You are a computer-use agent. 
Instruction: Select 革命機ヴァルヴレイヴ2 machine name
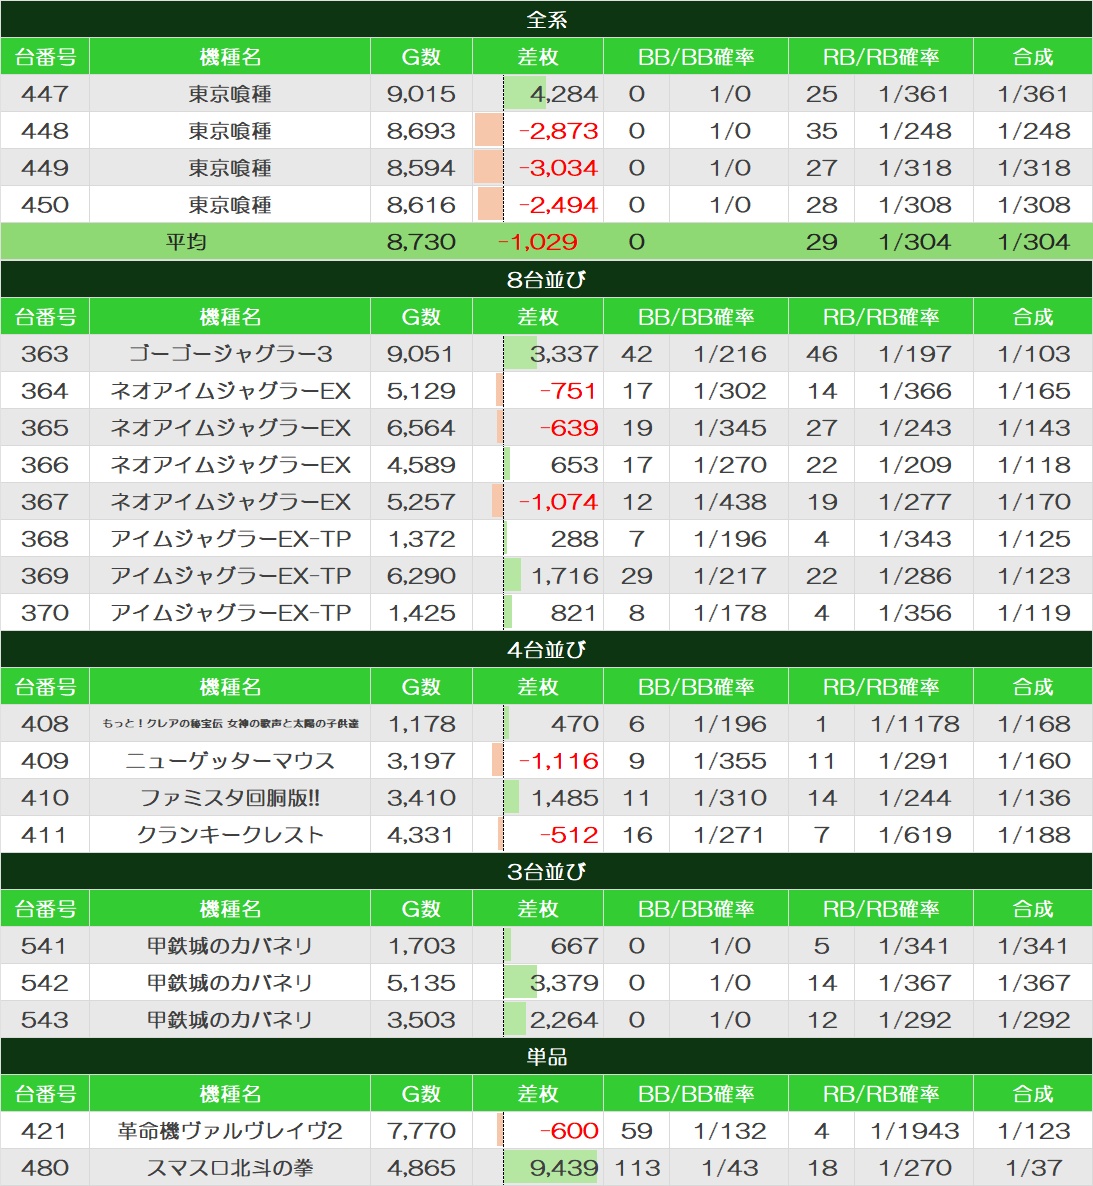(x=230, y=1131)
